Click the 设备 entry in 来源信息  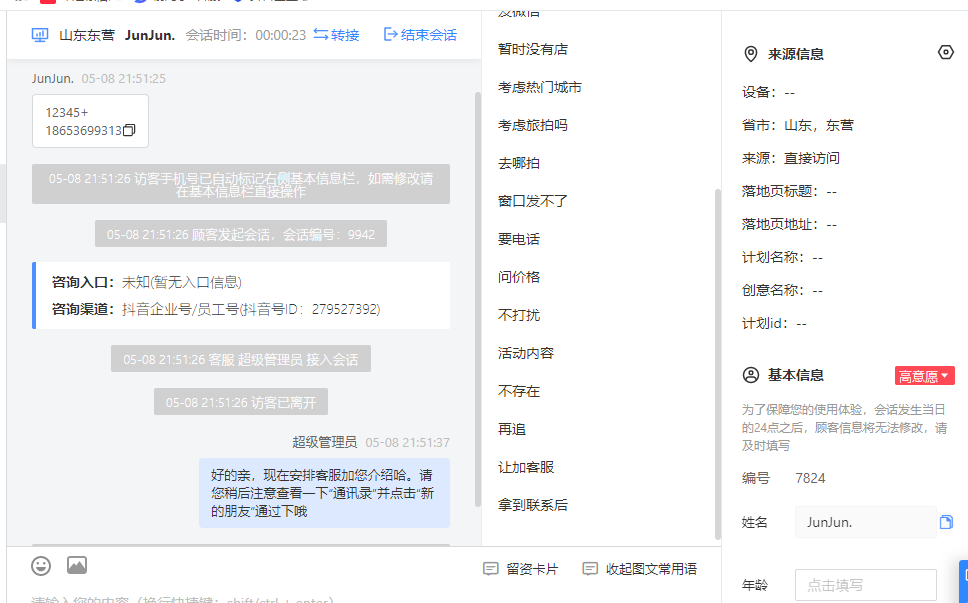point(769,93)
